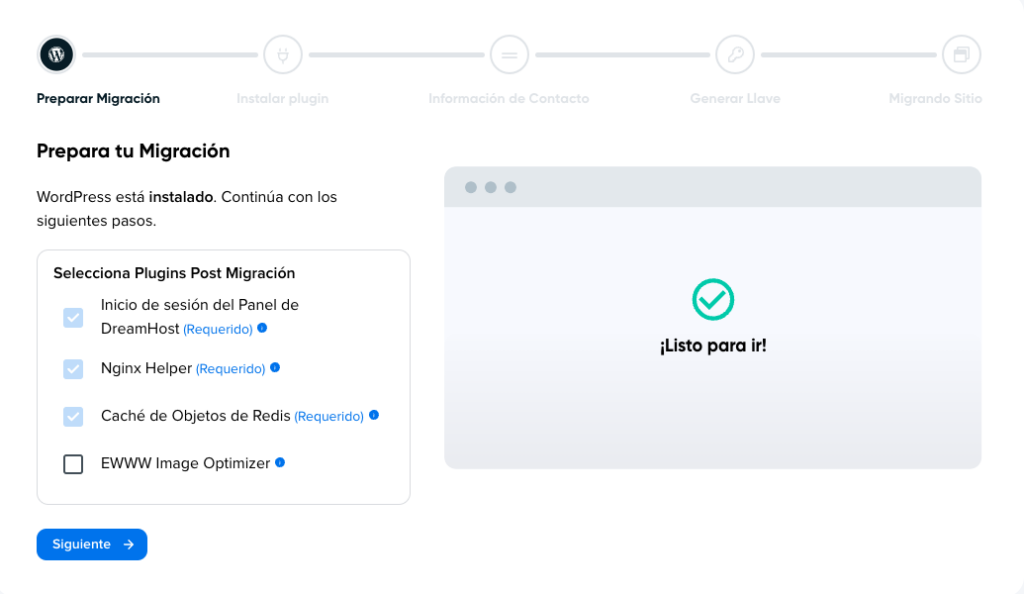Click the Prepara tu Migración heading
The height and width of the screenshot is (594, 1024).
coord(133,151)
